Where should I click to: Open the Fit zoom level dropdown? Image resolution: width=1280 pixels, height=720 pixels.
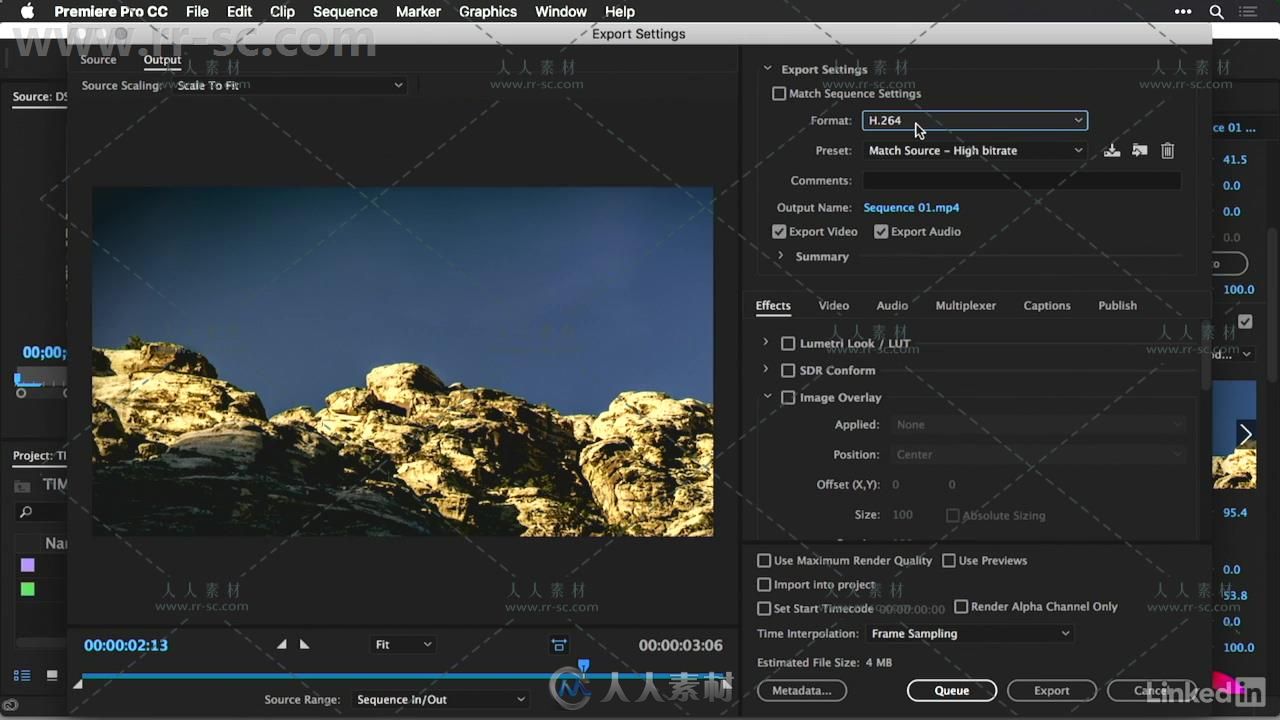coord(403,645)
